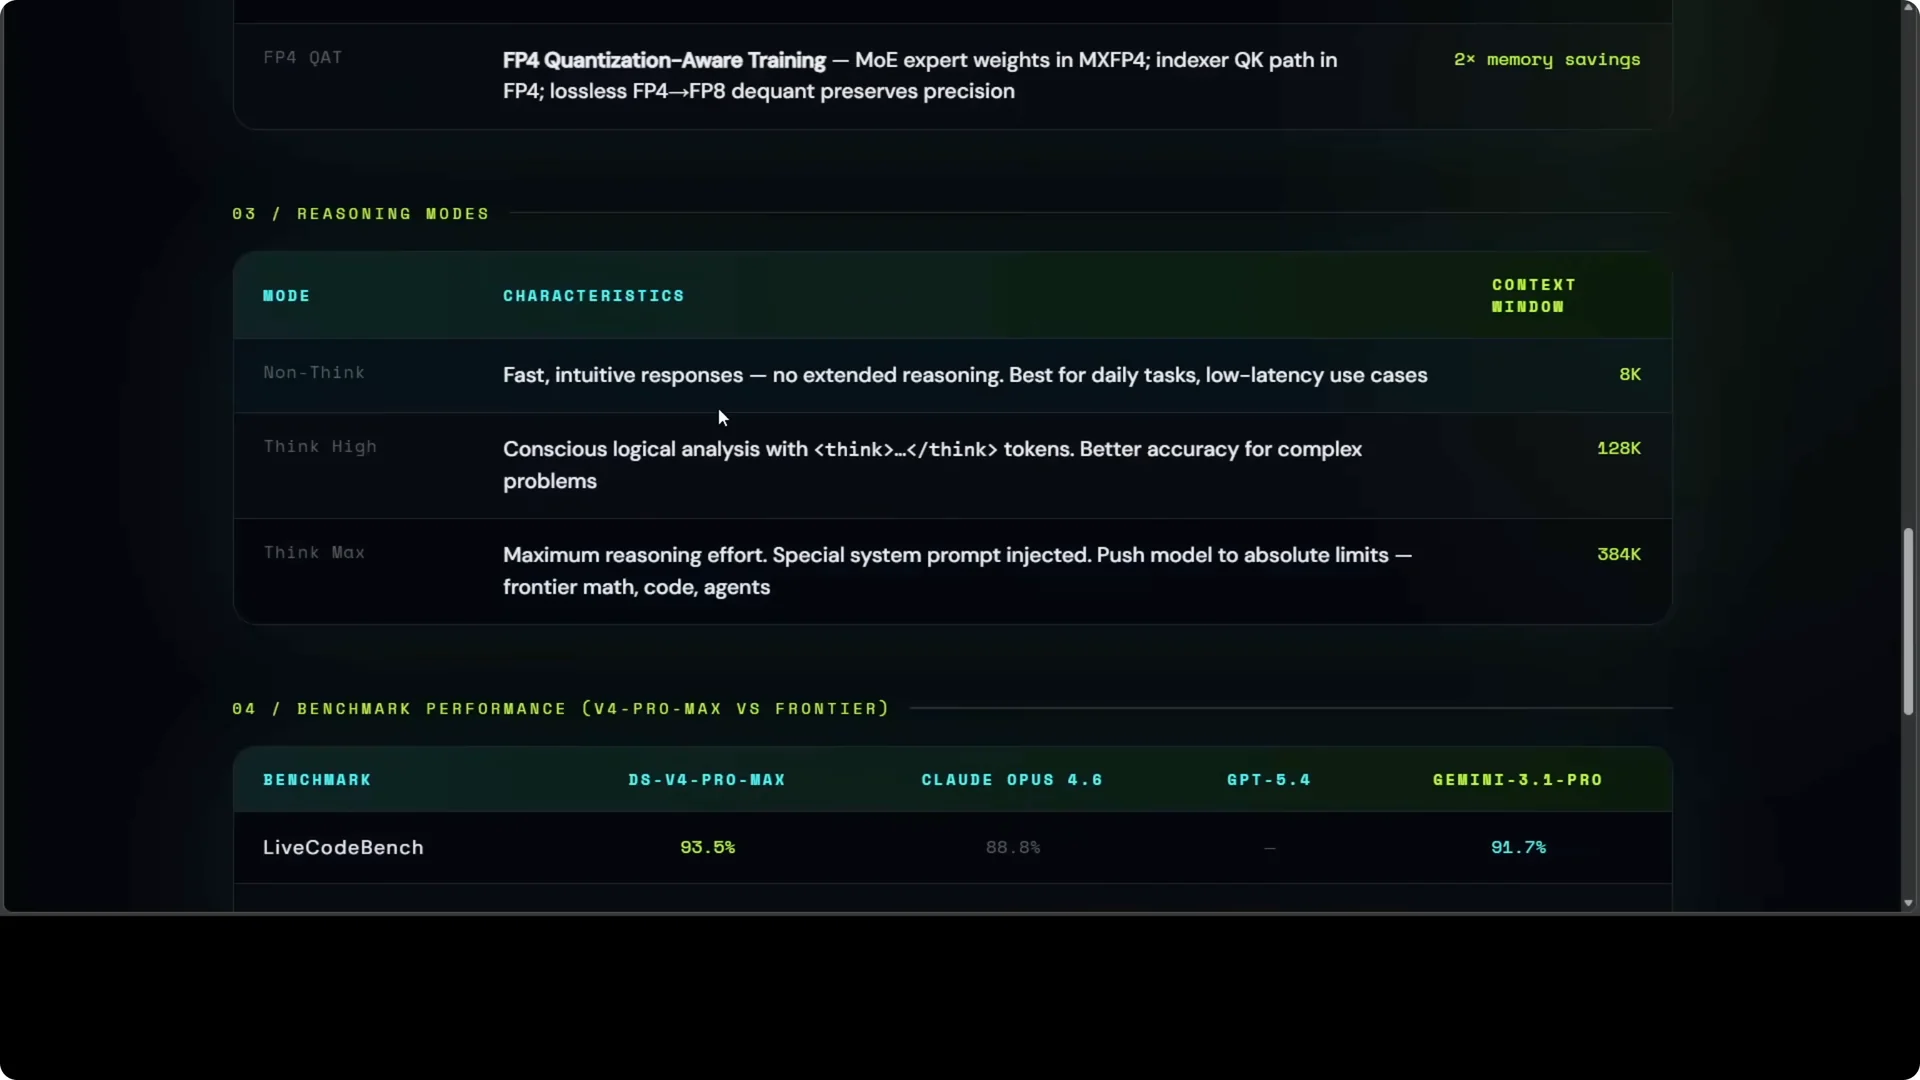Click 'FP4 Quantization-Aware Training' bold text
Screen dimensions: 1920x1080
[x=664, y=60]
